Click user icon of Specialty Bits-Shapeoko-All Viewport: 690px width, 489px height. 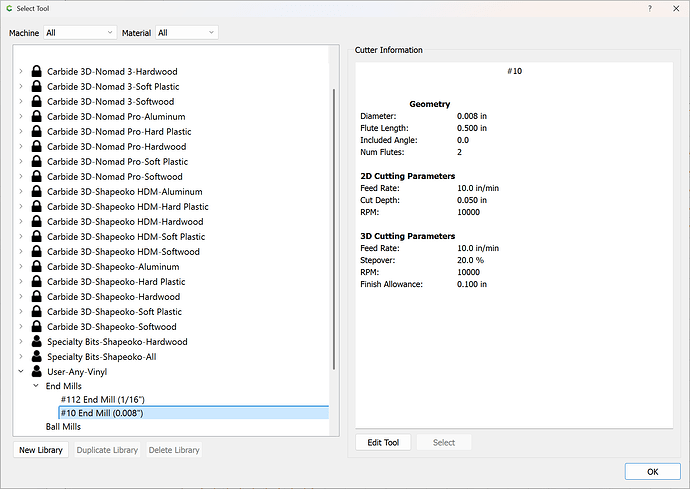coord(37,356)
